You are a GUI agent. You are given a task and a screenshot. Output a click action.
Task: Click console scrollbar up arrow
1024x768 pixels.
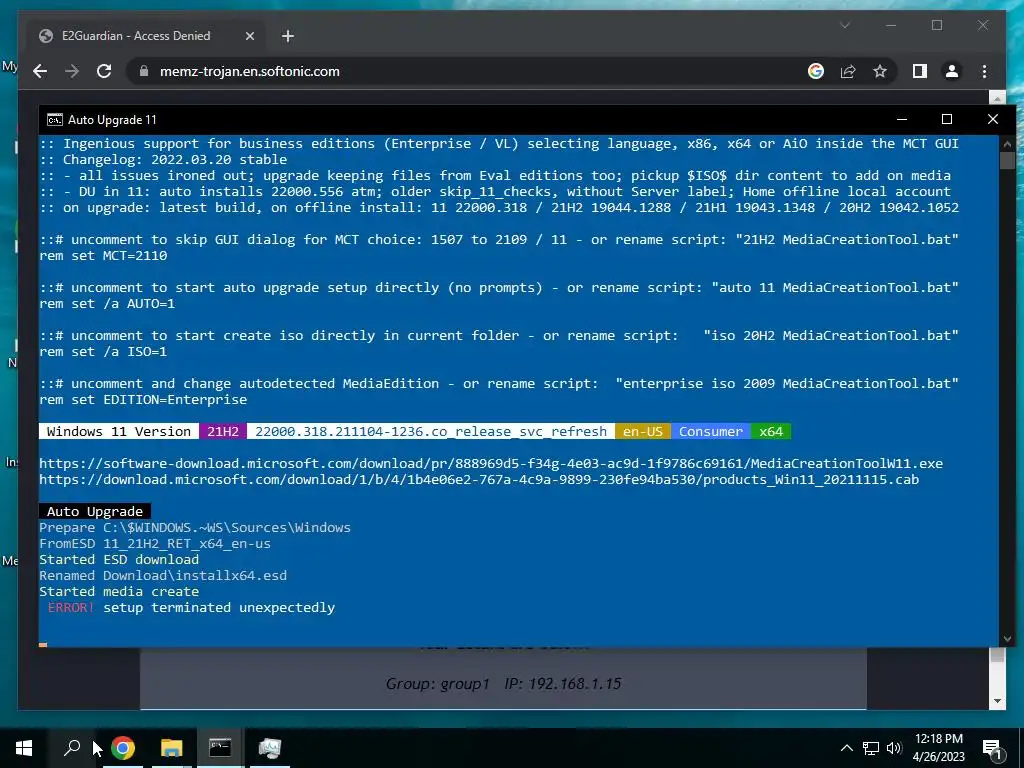pyautogui.click(x=1007, y=144)
